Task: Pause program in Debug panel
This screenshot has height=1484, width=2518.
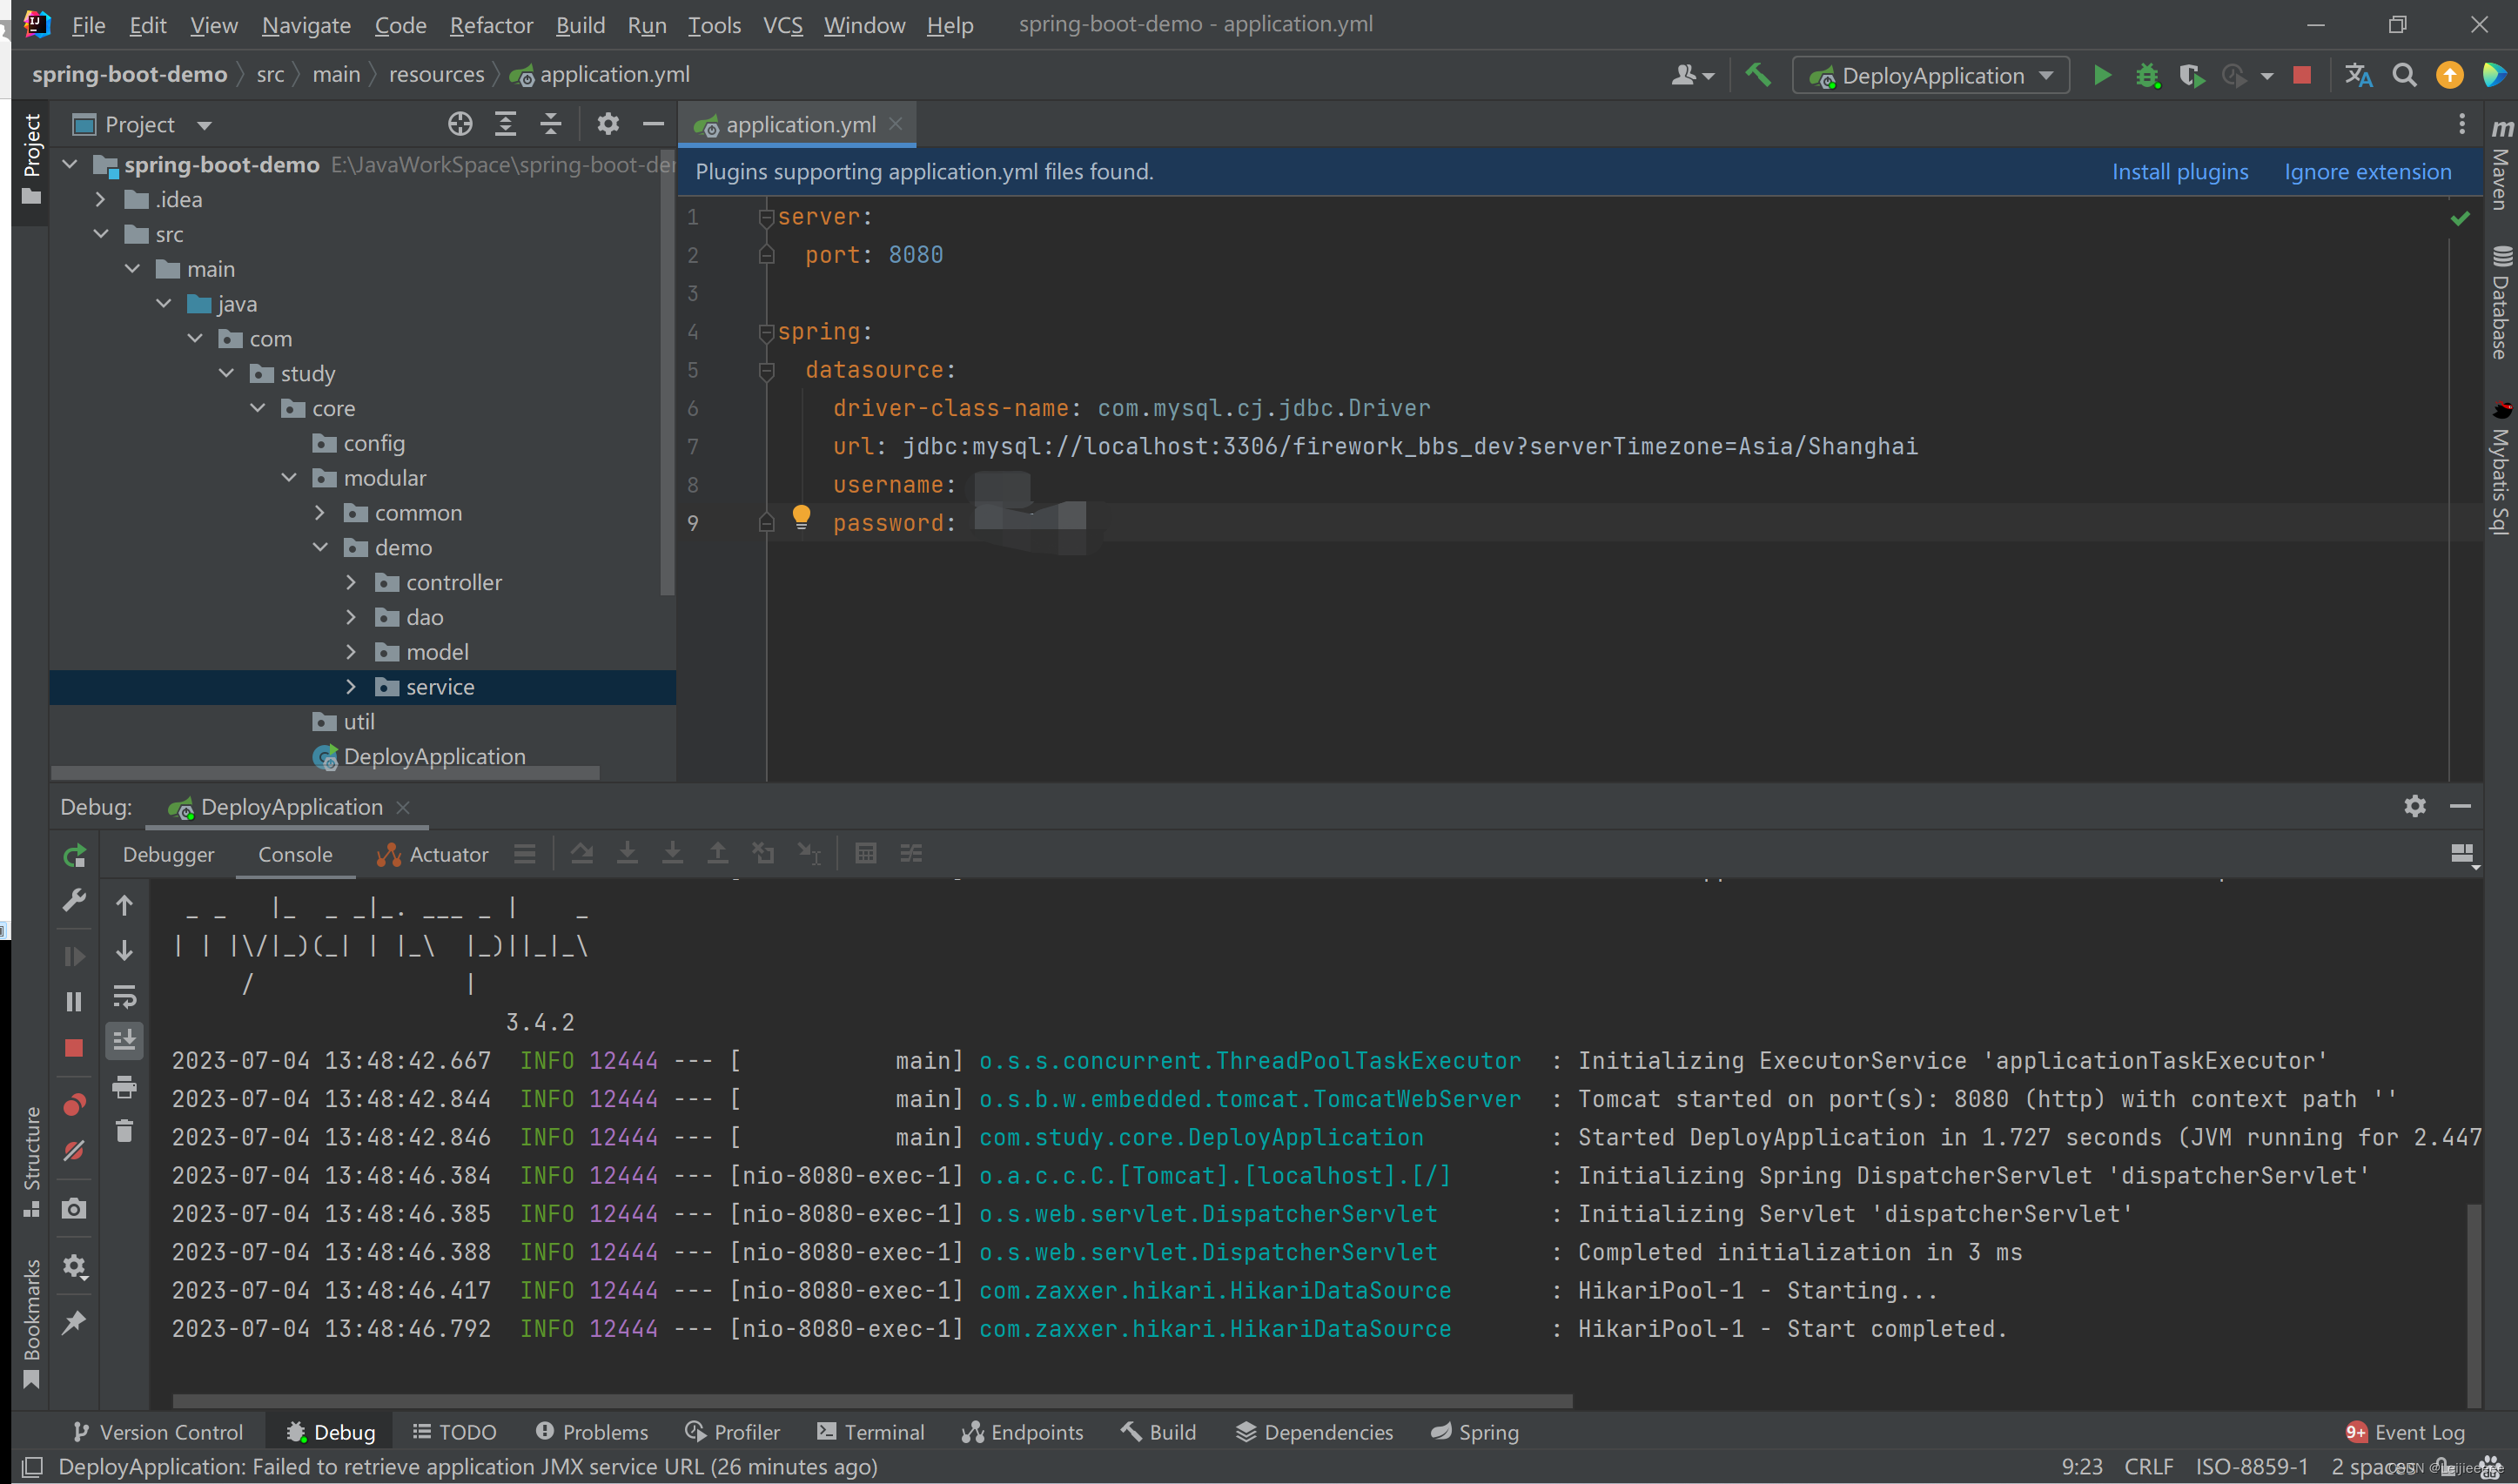Action: (74, 1002)
